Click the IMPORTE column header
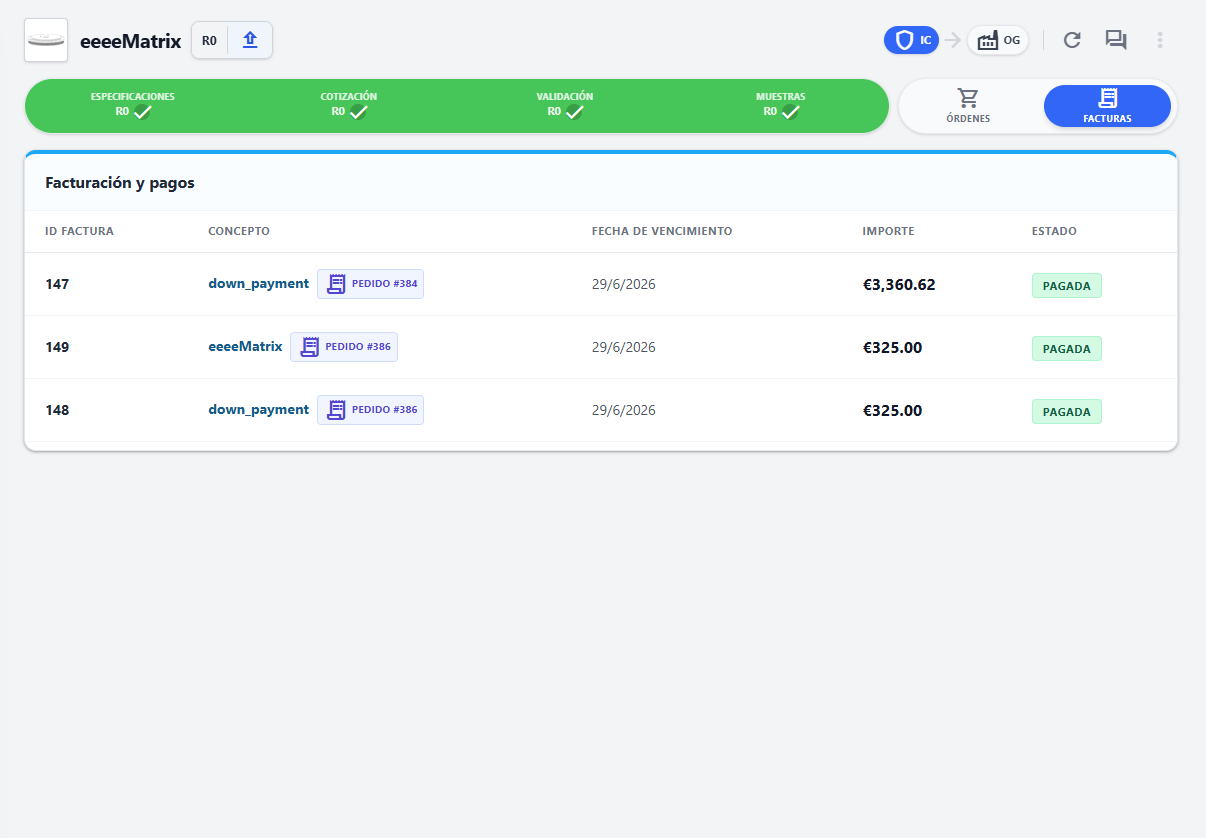1206x838 pixels. click(889, 231)
